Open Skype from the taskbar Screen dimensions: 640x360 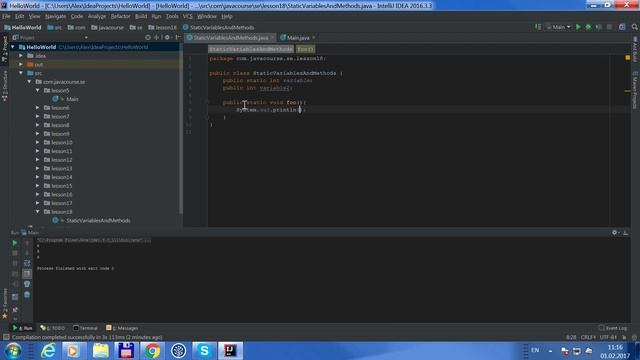pos(204,351)
